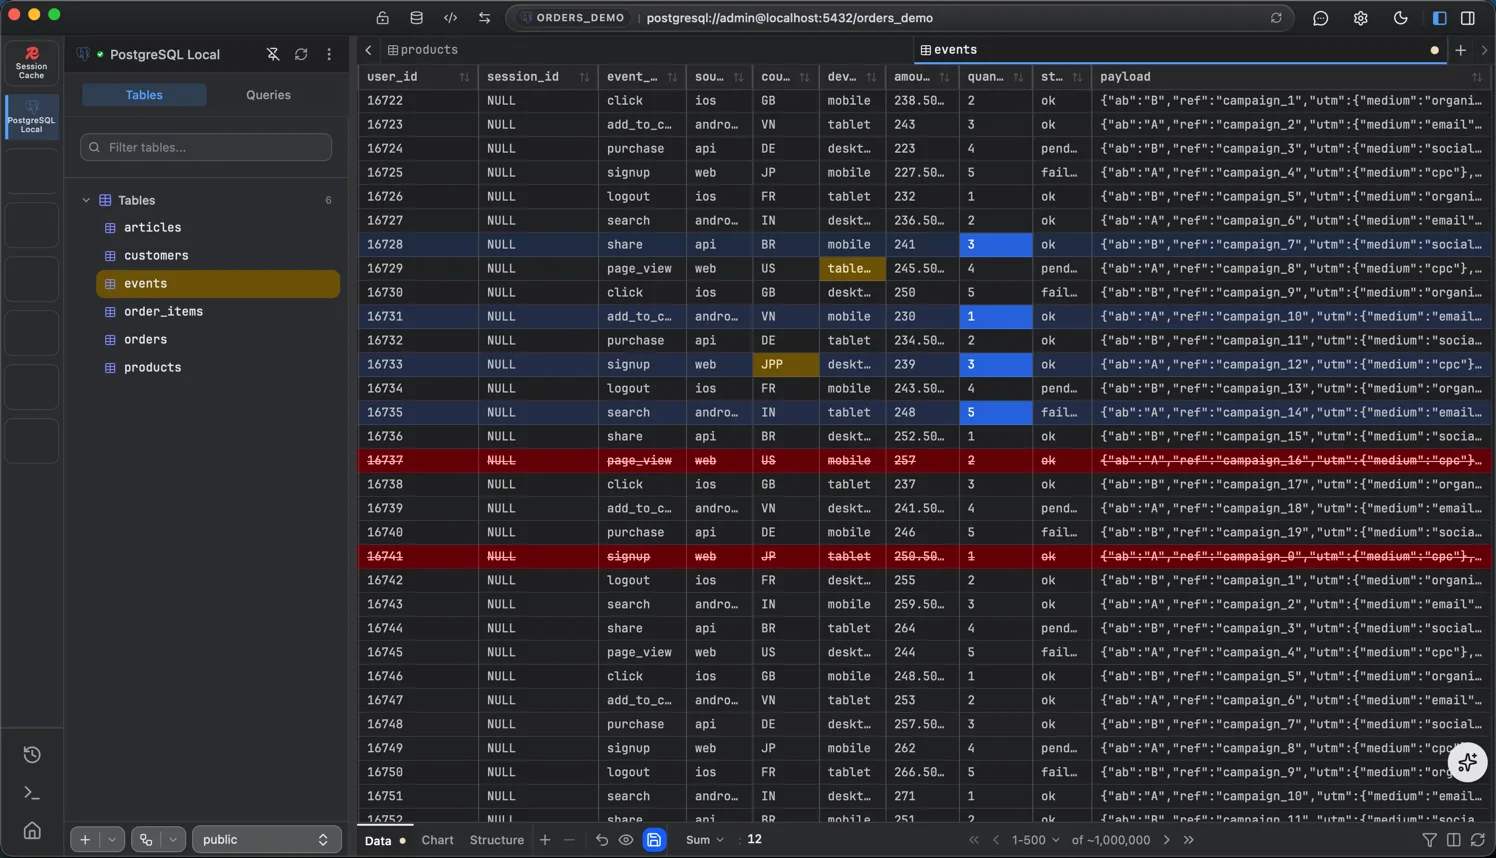The image size is (1496, 858).
Task: Open the Sum aggregate dropdown
Action: click(x=705, y=840)
